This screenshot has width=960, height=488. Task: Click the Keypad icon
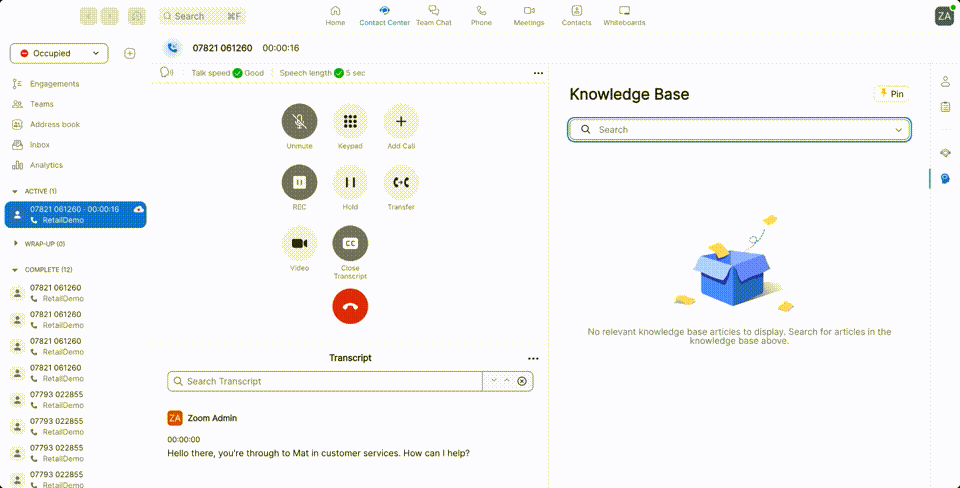[x=350, y=122]
